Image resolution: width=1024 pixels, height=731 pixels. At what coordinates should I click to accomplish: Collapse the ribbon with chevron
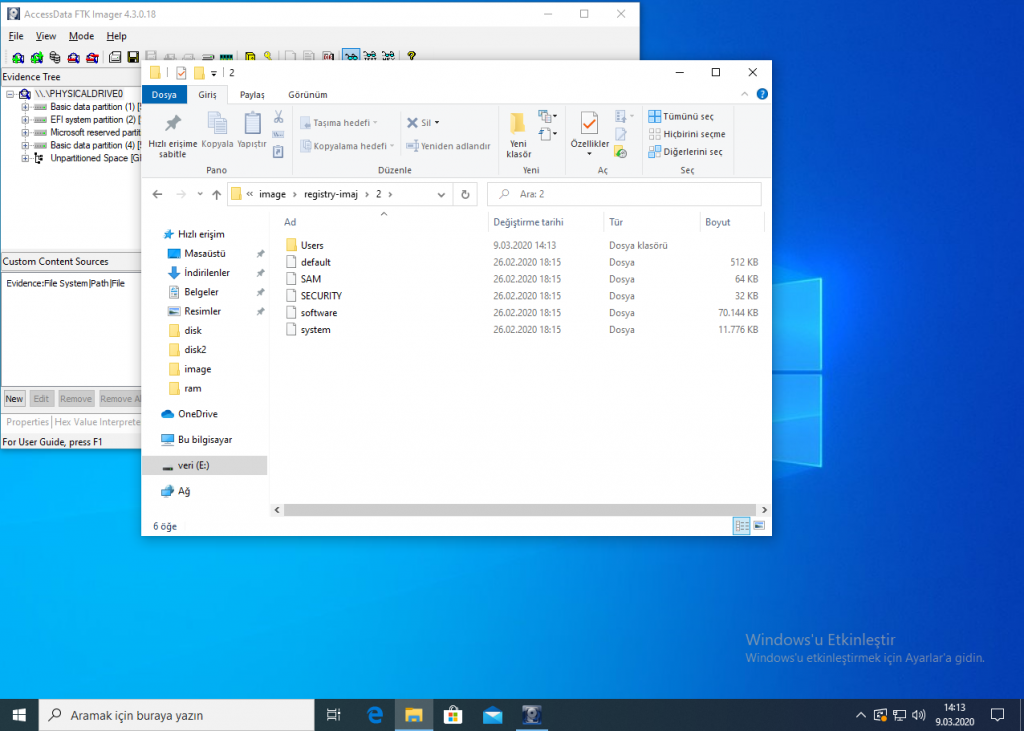(744, 94)
